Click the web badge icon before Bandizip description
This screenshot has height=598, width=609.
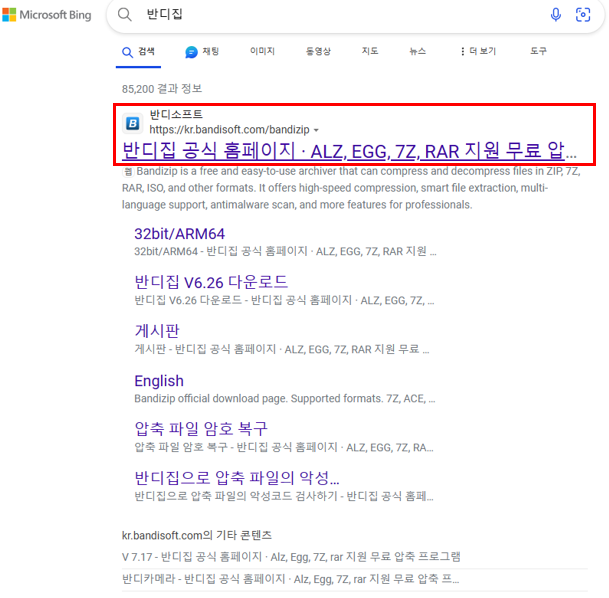(x=128, y=171)
